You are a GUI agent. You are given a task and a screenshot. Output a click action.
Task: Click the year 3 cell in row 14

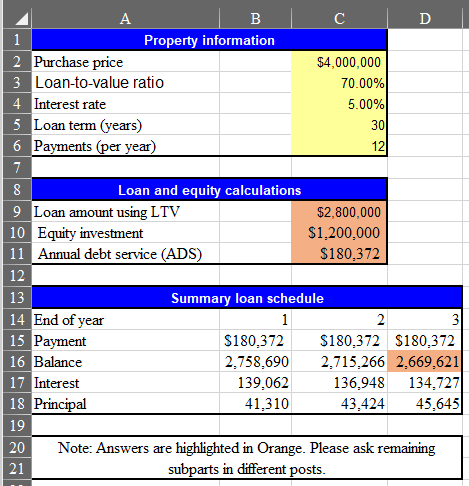pos(425,319)
